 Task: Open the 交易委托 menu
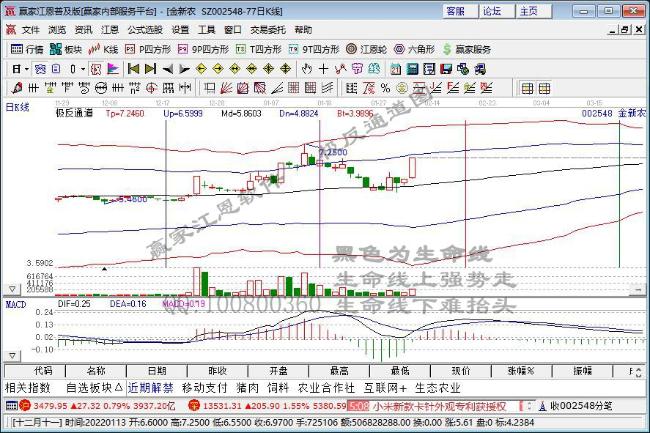[x=268, y=30]
